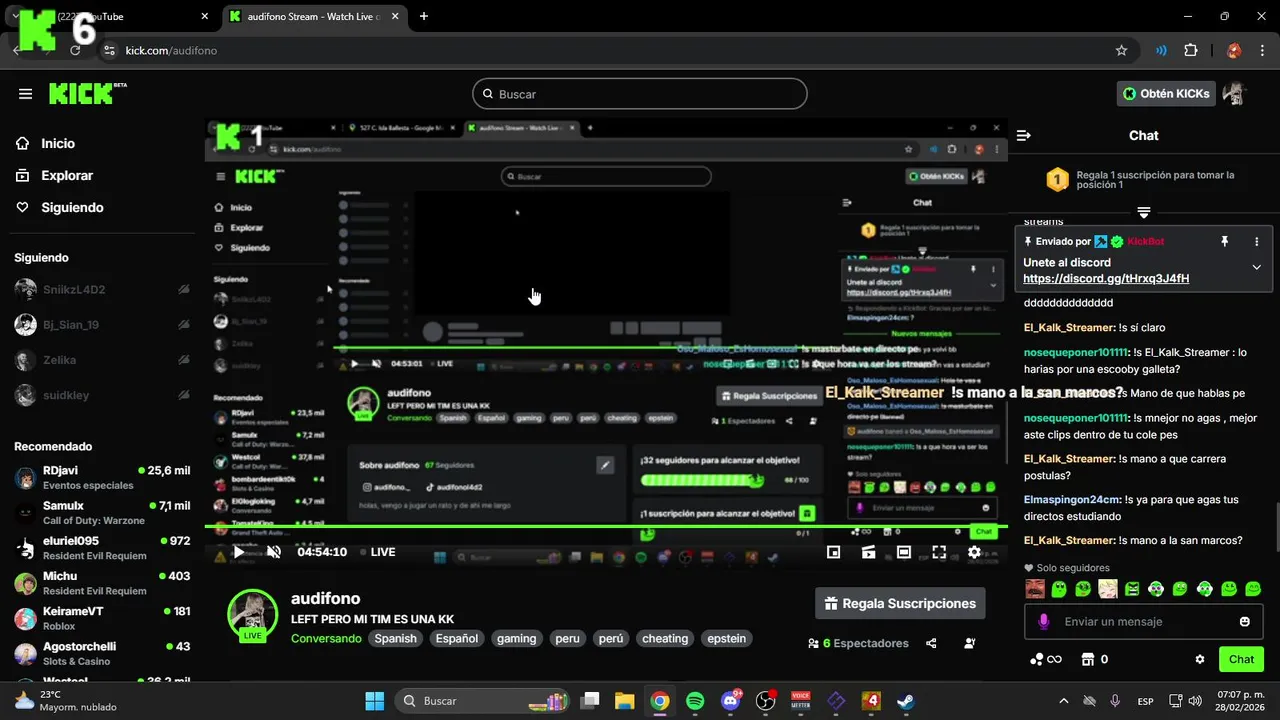Open pinned message three-dot options
Screen dimensions: 1280x720
[x=1257, y=242]
